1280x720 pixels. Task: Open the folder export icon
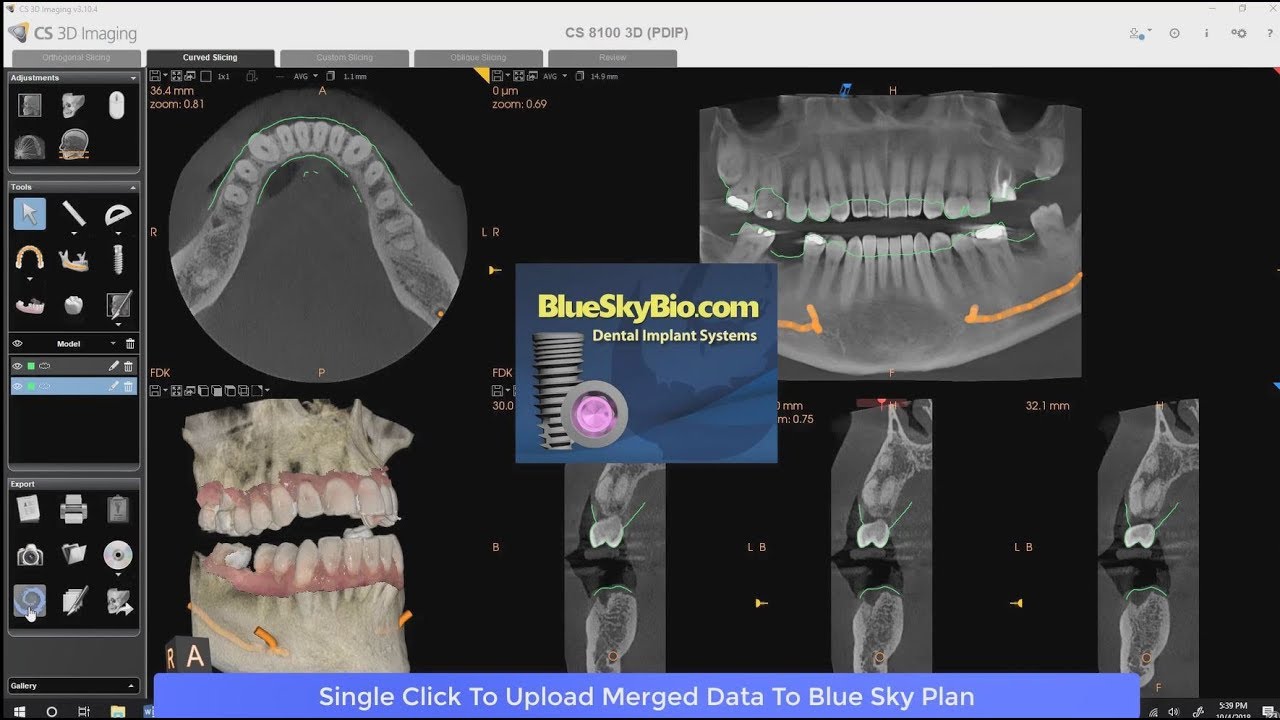click(x=74, y=554)
